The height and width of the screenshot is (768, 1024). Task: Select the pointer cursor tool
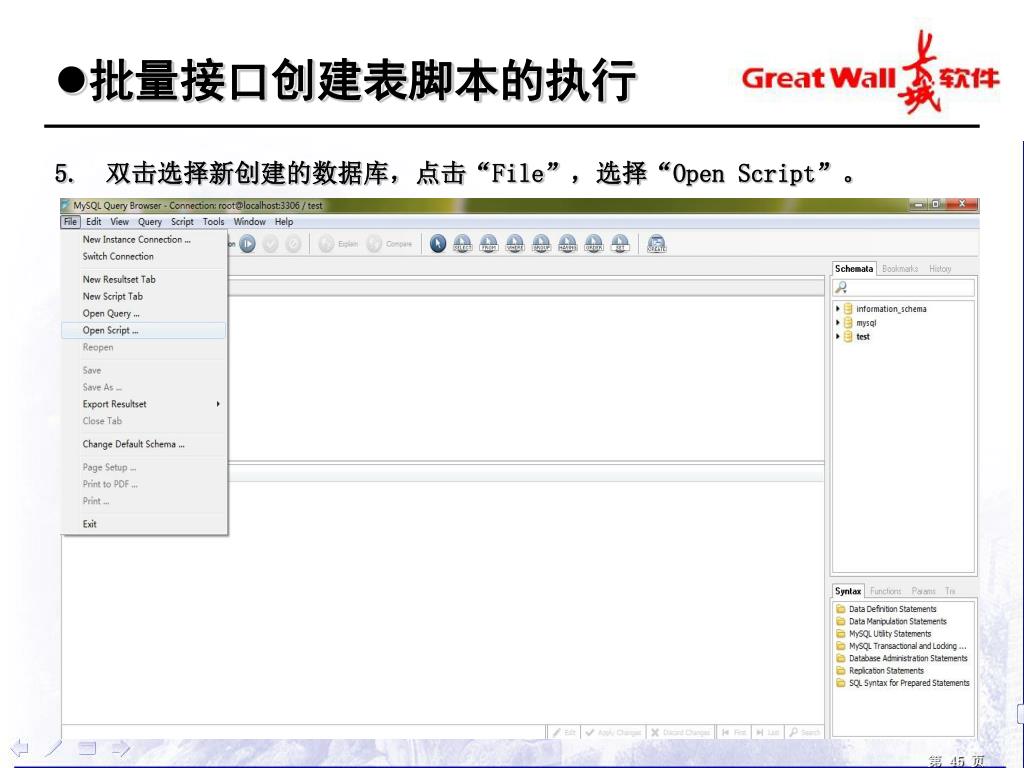tap(438, 244)
